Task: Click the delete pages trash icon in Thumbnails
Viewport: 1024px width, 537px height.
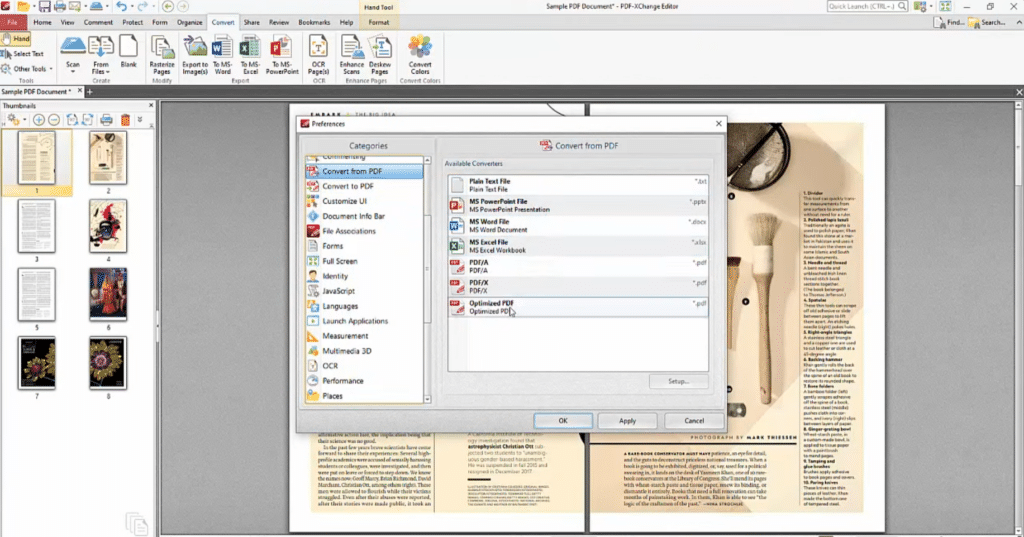Action: [x=125, y=120]
